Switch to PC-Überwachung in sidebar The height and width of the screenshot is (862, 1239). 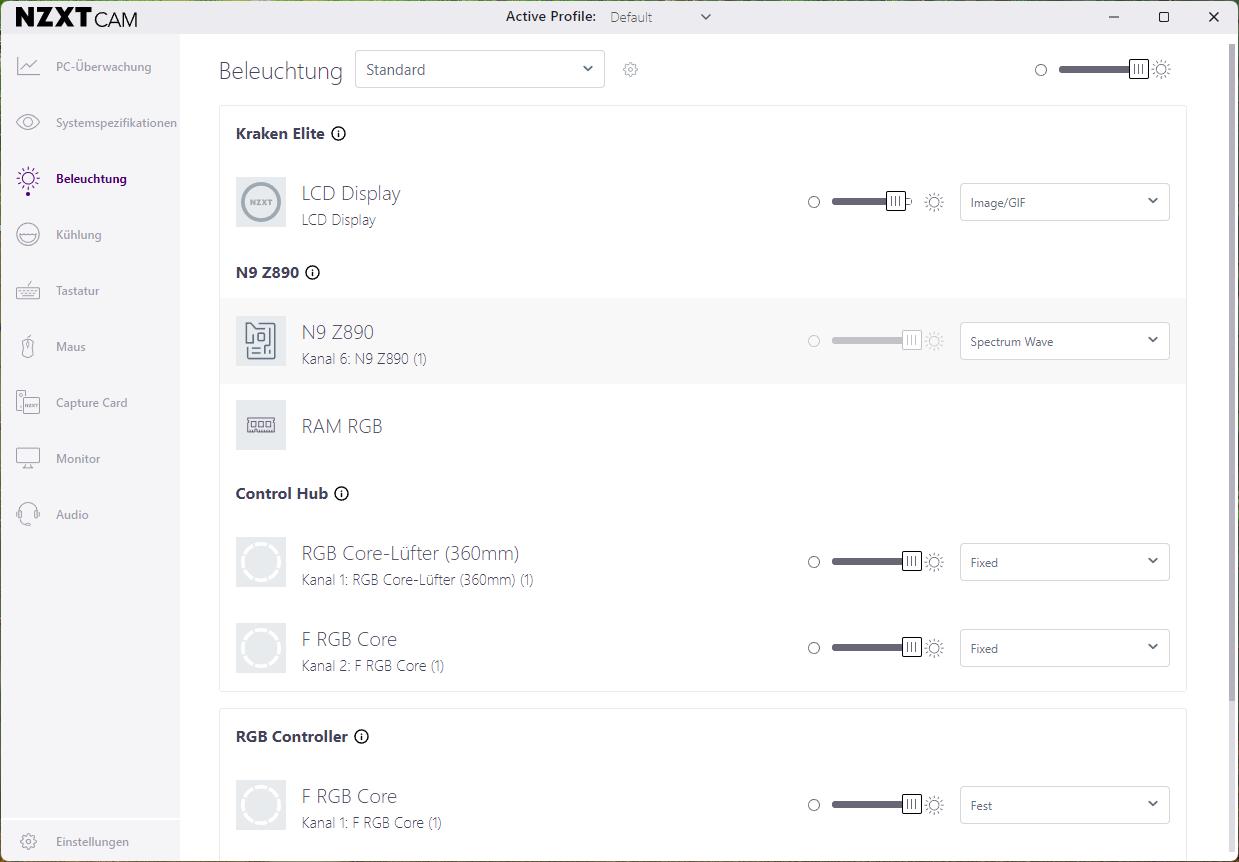pyautogui.click(x=103, y=67)
